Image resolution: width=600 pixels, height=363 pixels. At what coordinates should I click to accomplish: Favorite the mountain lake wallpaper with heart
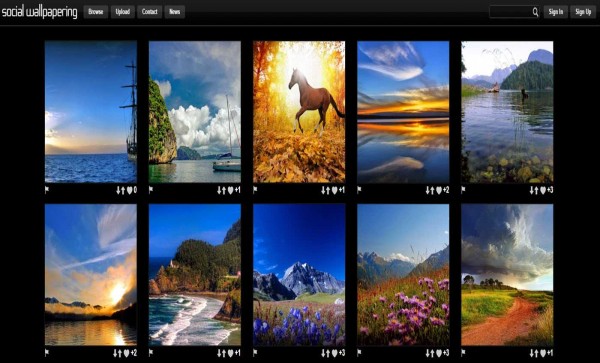[x=543, y=190]
